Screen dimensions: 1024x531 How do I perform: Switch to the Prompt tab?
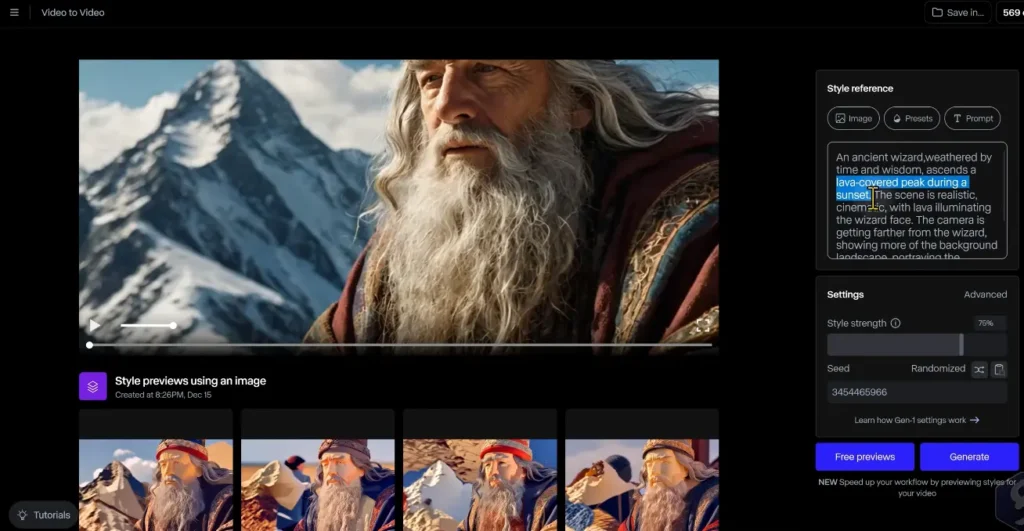click(972, 118)
